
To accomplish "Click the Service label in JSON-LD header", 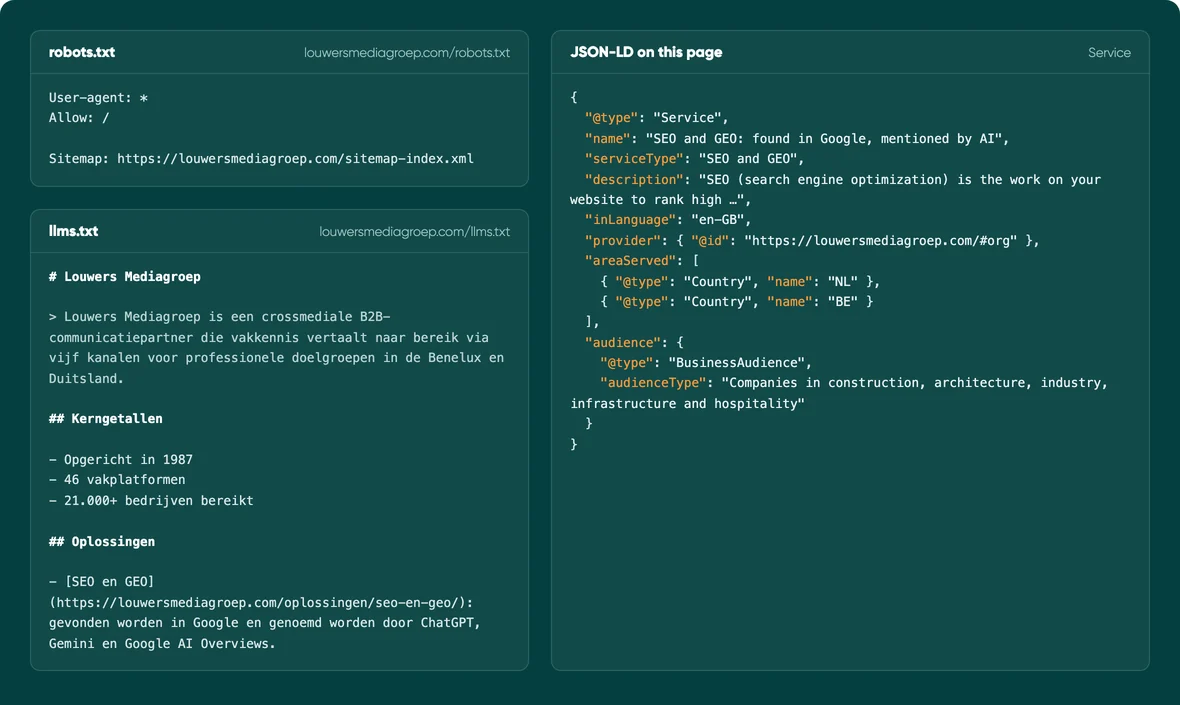I will (x=1109, y=53).
